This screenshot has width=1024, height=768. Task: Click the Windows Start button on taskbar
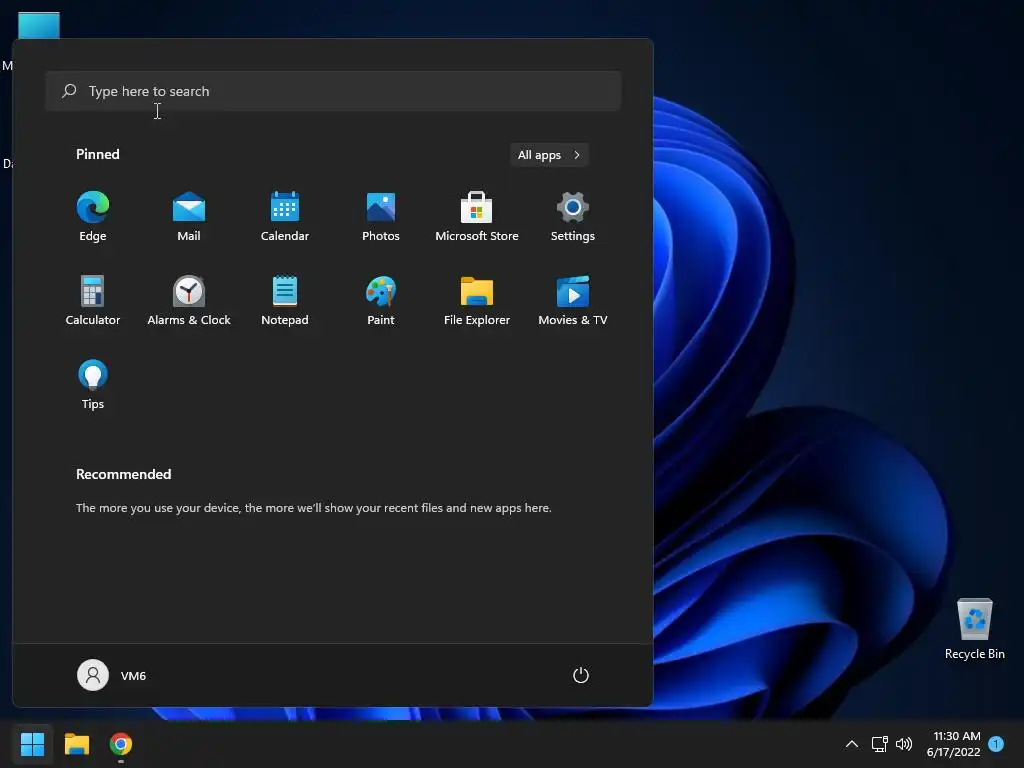point(32,744)
